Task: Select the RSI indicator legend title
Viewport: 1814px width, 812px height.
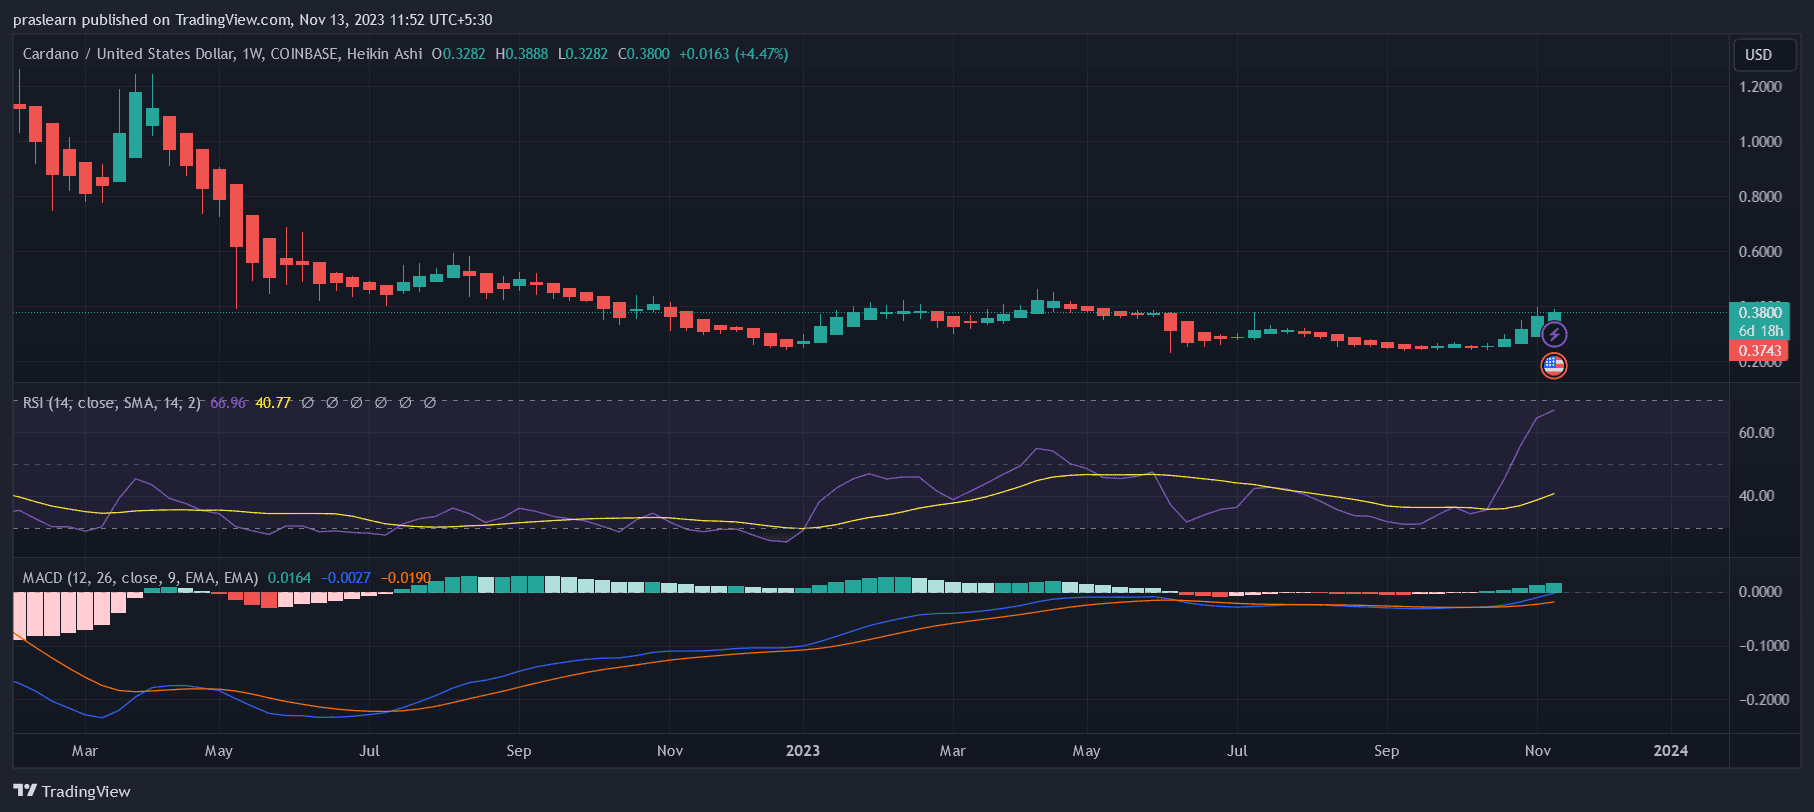Action: 111,403
